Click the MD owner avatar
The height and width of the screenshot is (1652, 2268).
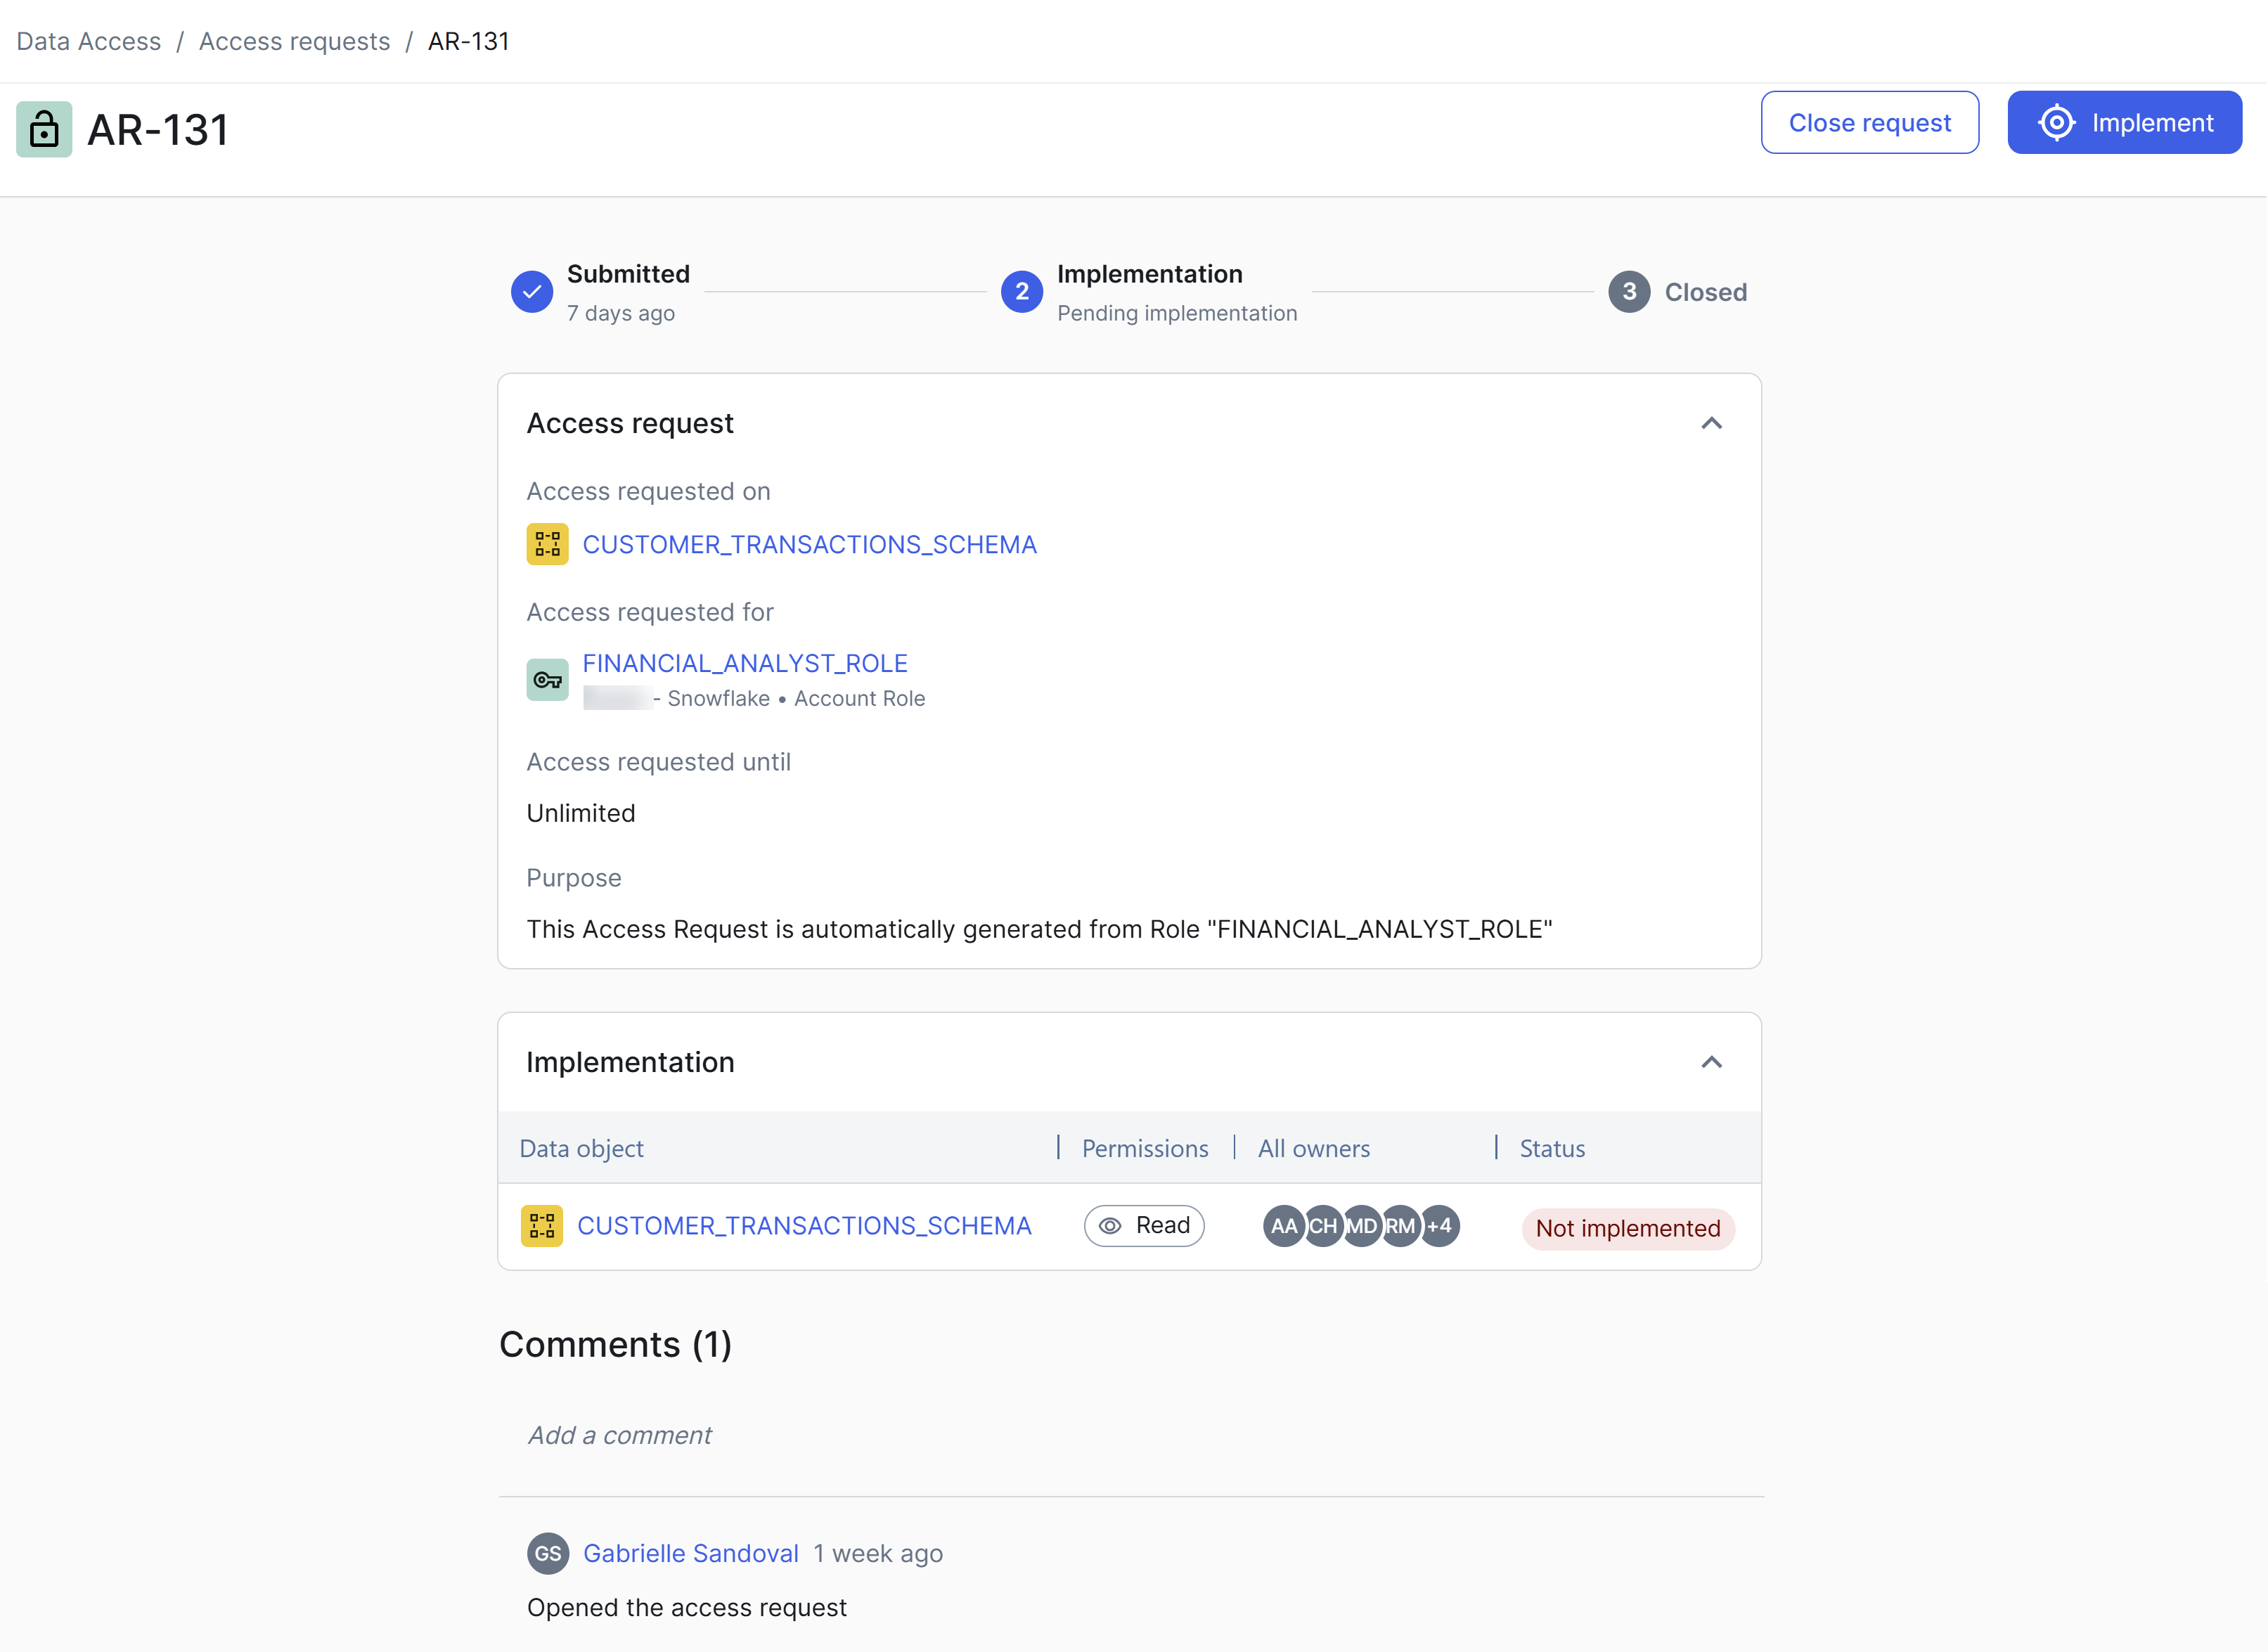[1362, 1226]
